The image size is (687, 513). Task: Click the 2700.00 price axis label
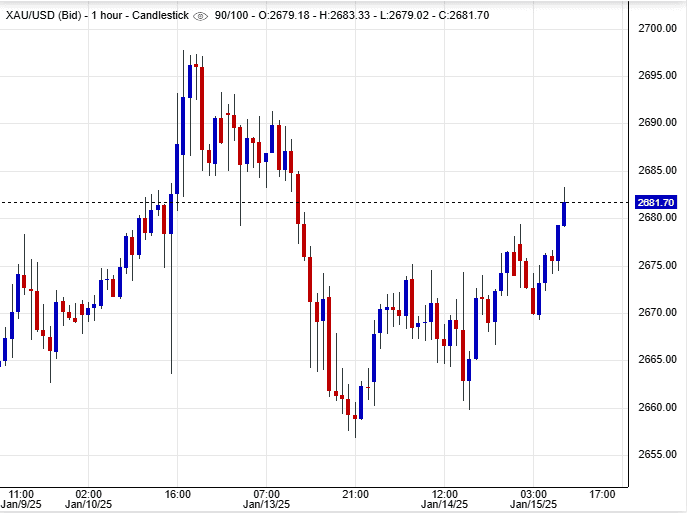tap(657, 28)
